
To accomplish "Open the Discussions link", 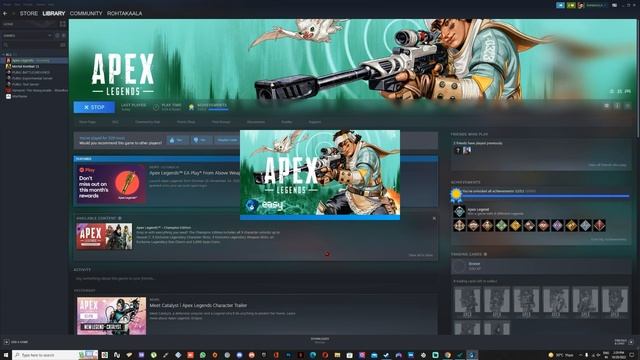I will [256, 122].
